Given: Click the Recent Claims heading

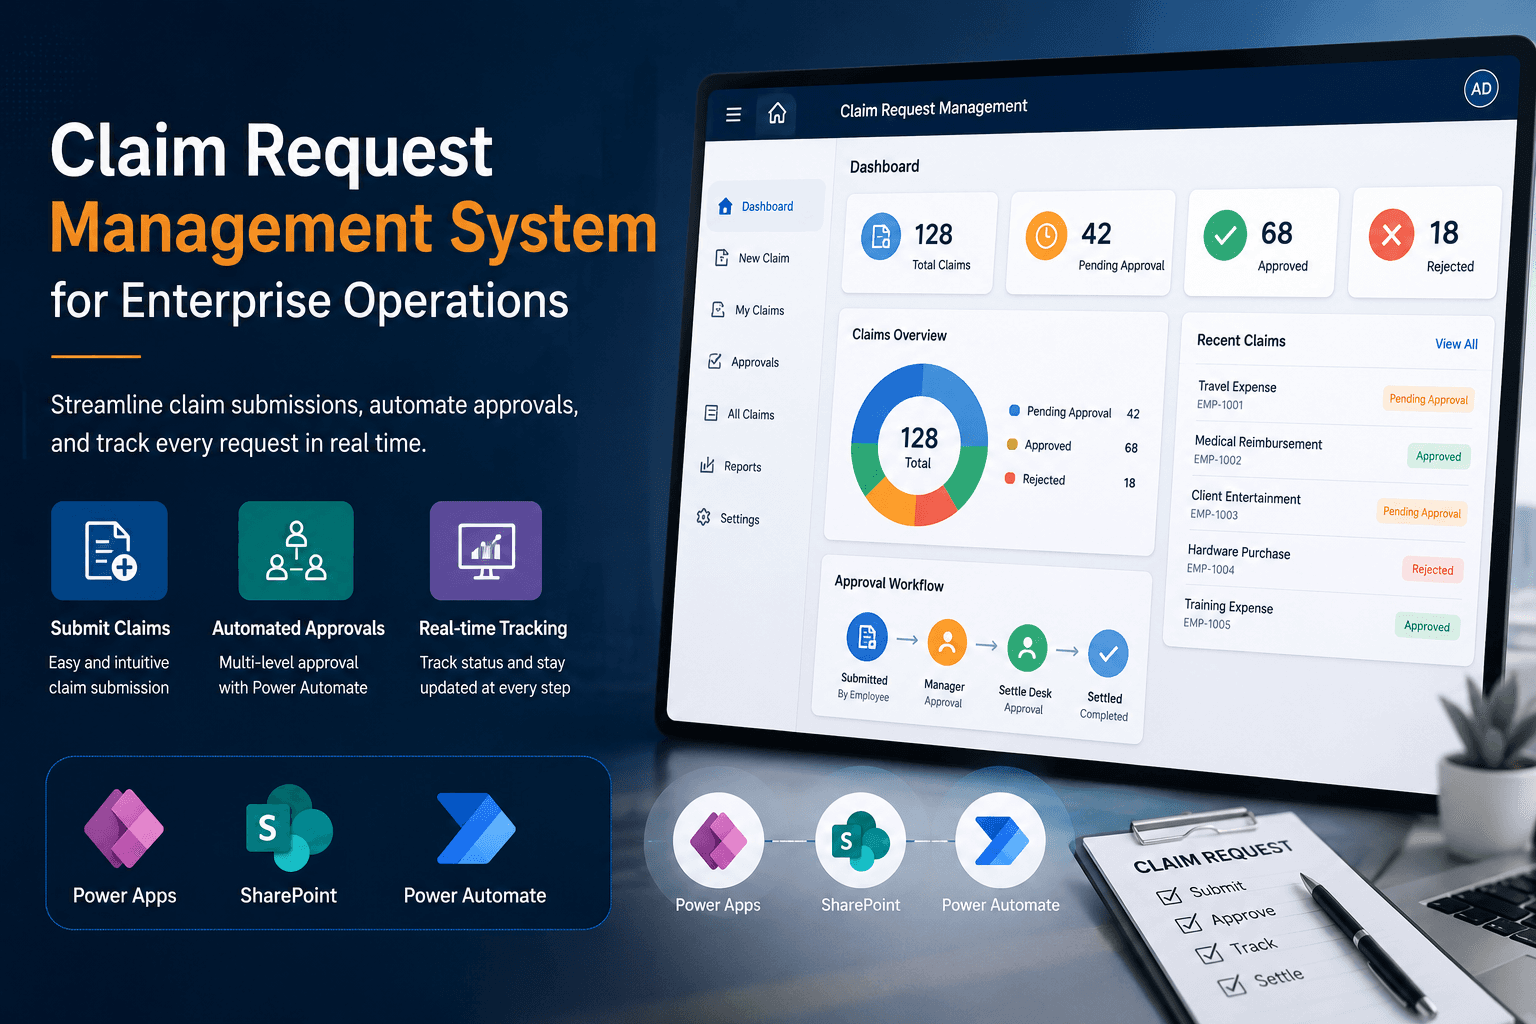Looking at the screenshot, I should point(1241,340).
